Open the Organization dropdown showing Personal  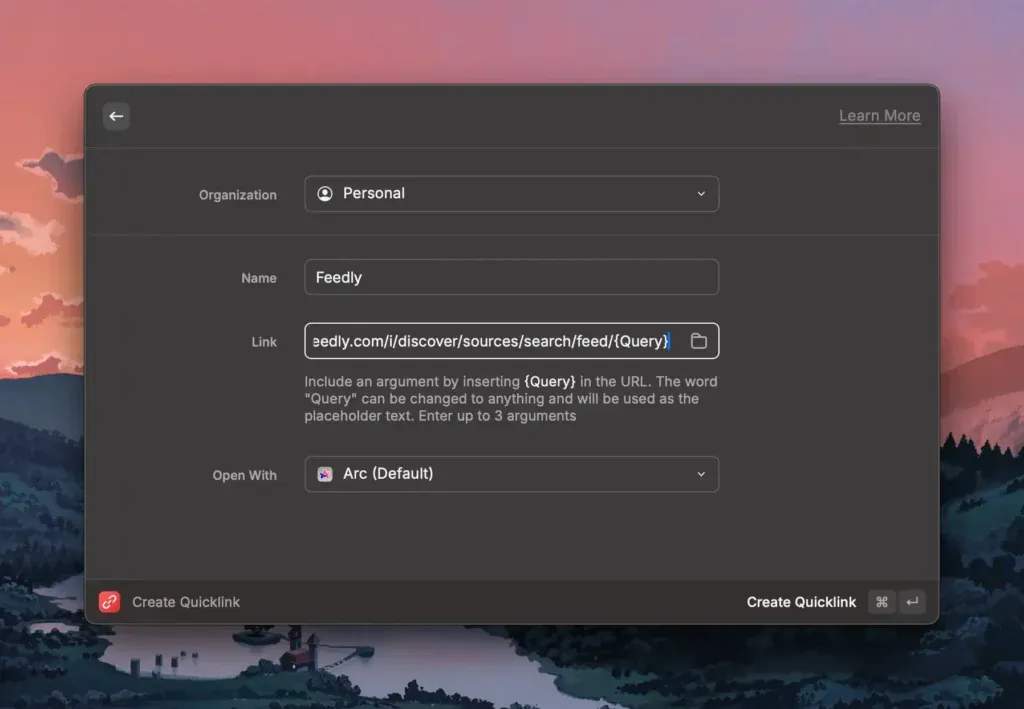[x=511, y=194]
